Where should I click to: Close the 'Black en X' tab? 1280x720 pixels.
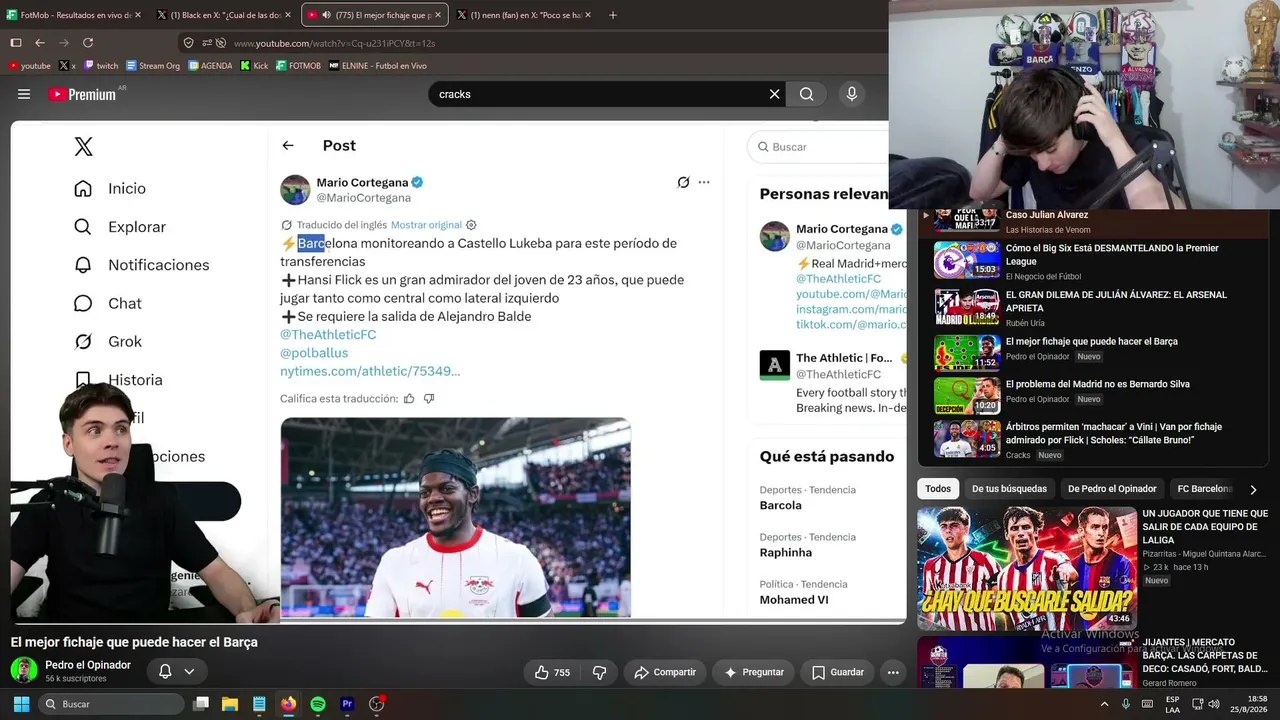287,15
